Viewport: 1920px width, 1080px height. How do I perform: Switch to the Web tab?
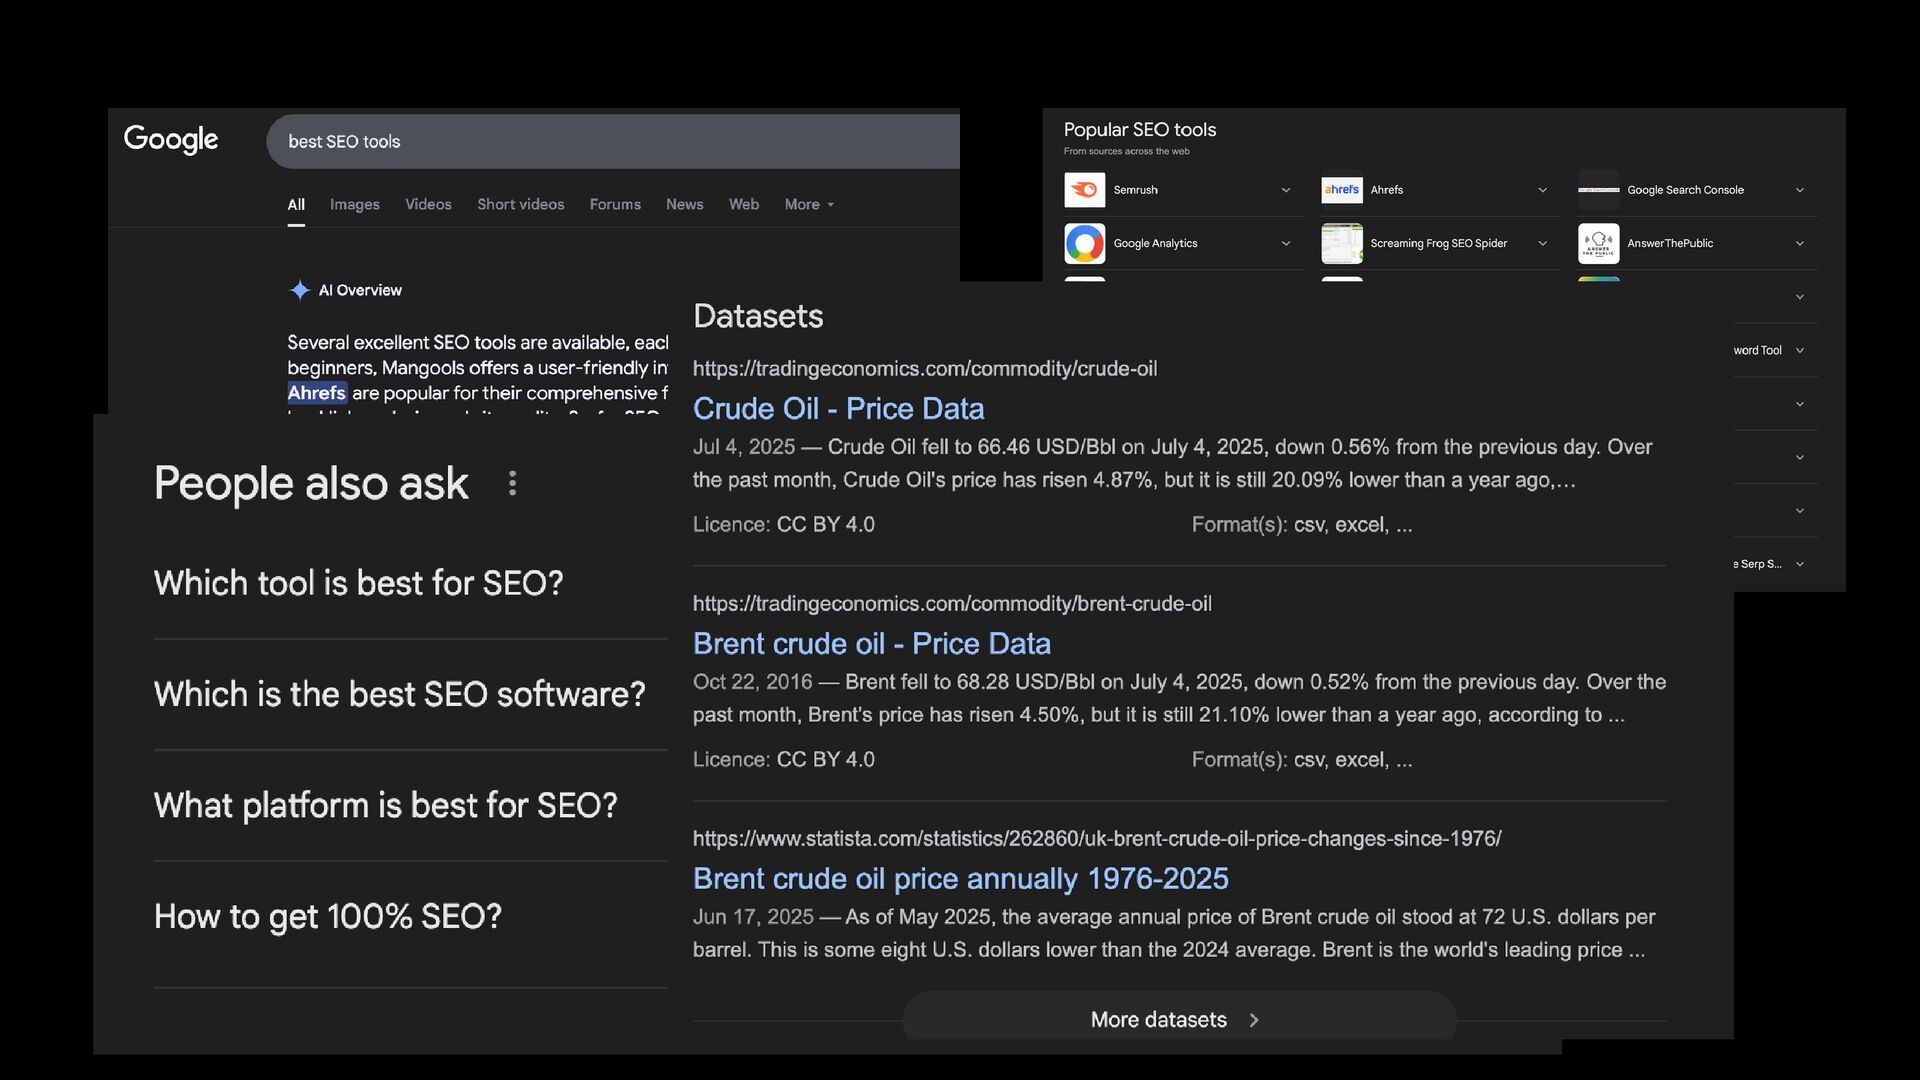click(x=744, y=204)
